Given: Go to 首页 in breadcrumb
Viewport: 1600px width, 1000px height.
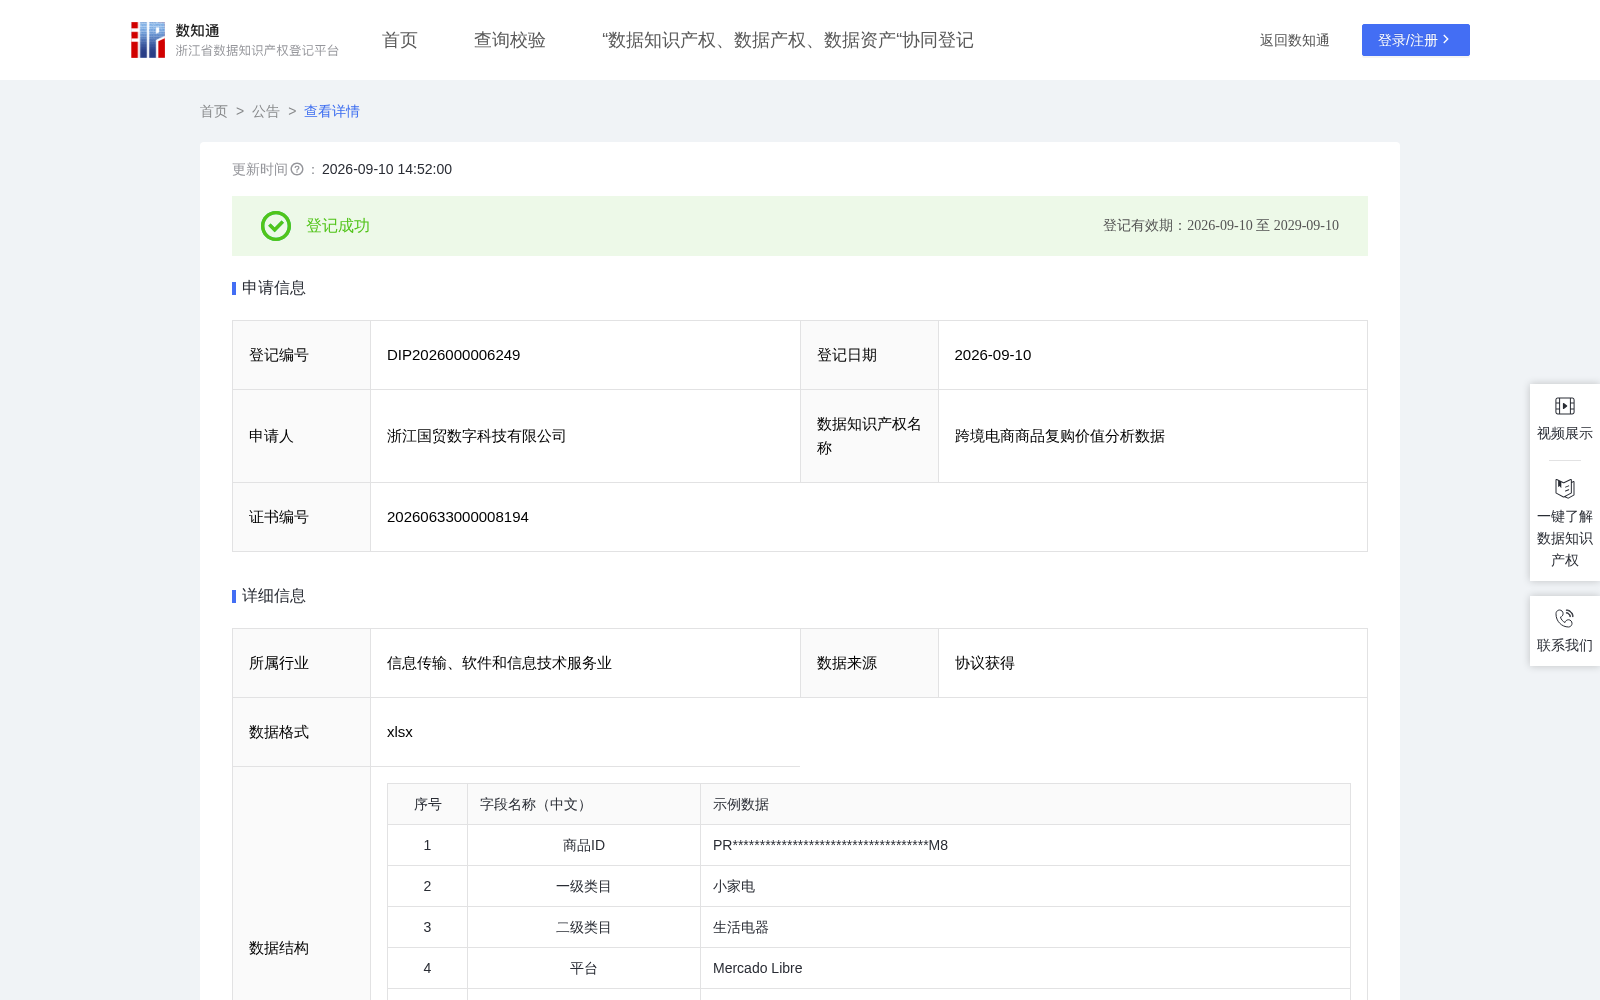Looking at the screenshot, I should (x=214, y=111).
